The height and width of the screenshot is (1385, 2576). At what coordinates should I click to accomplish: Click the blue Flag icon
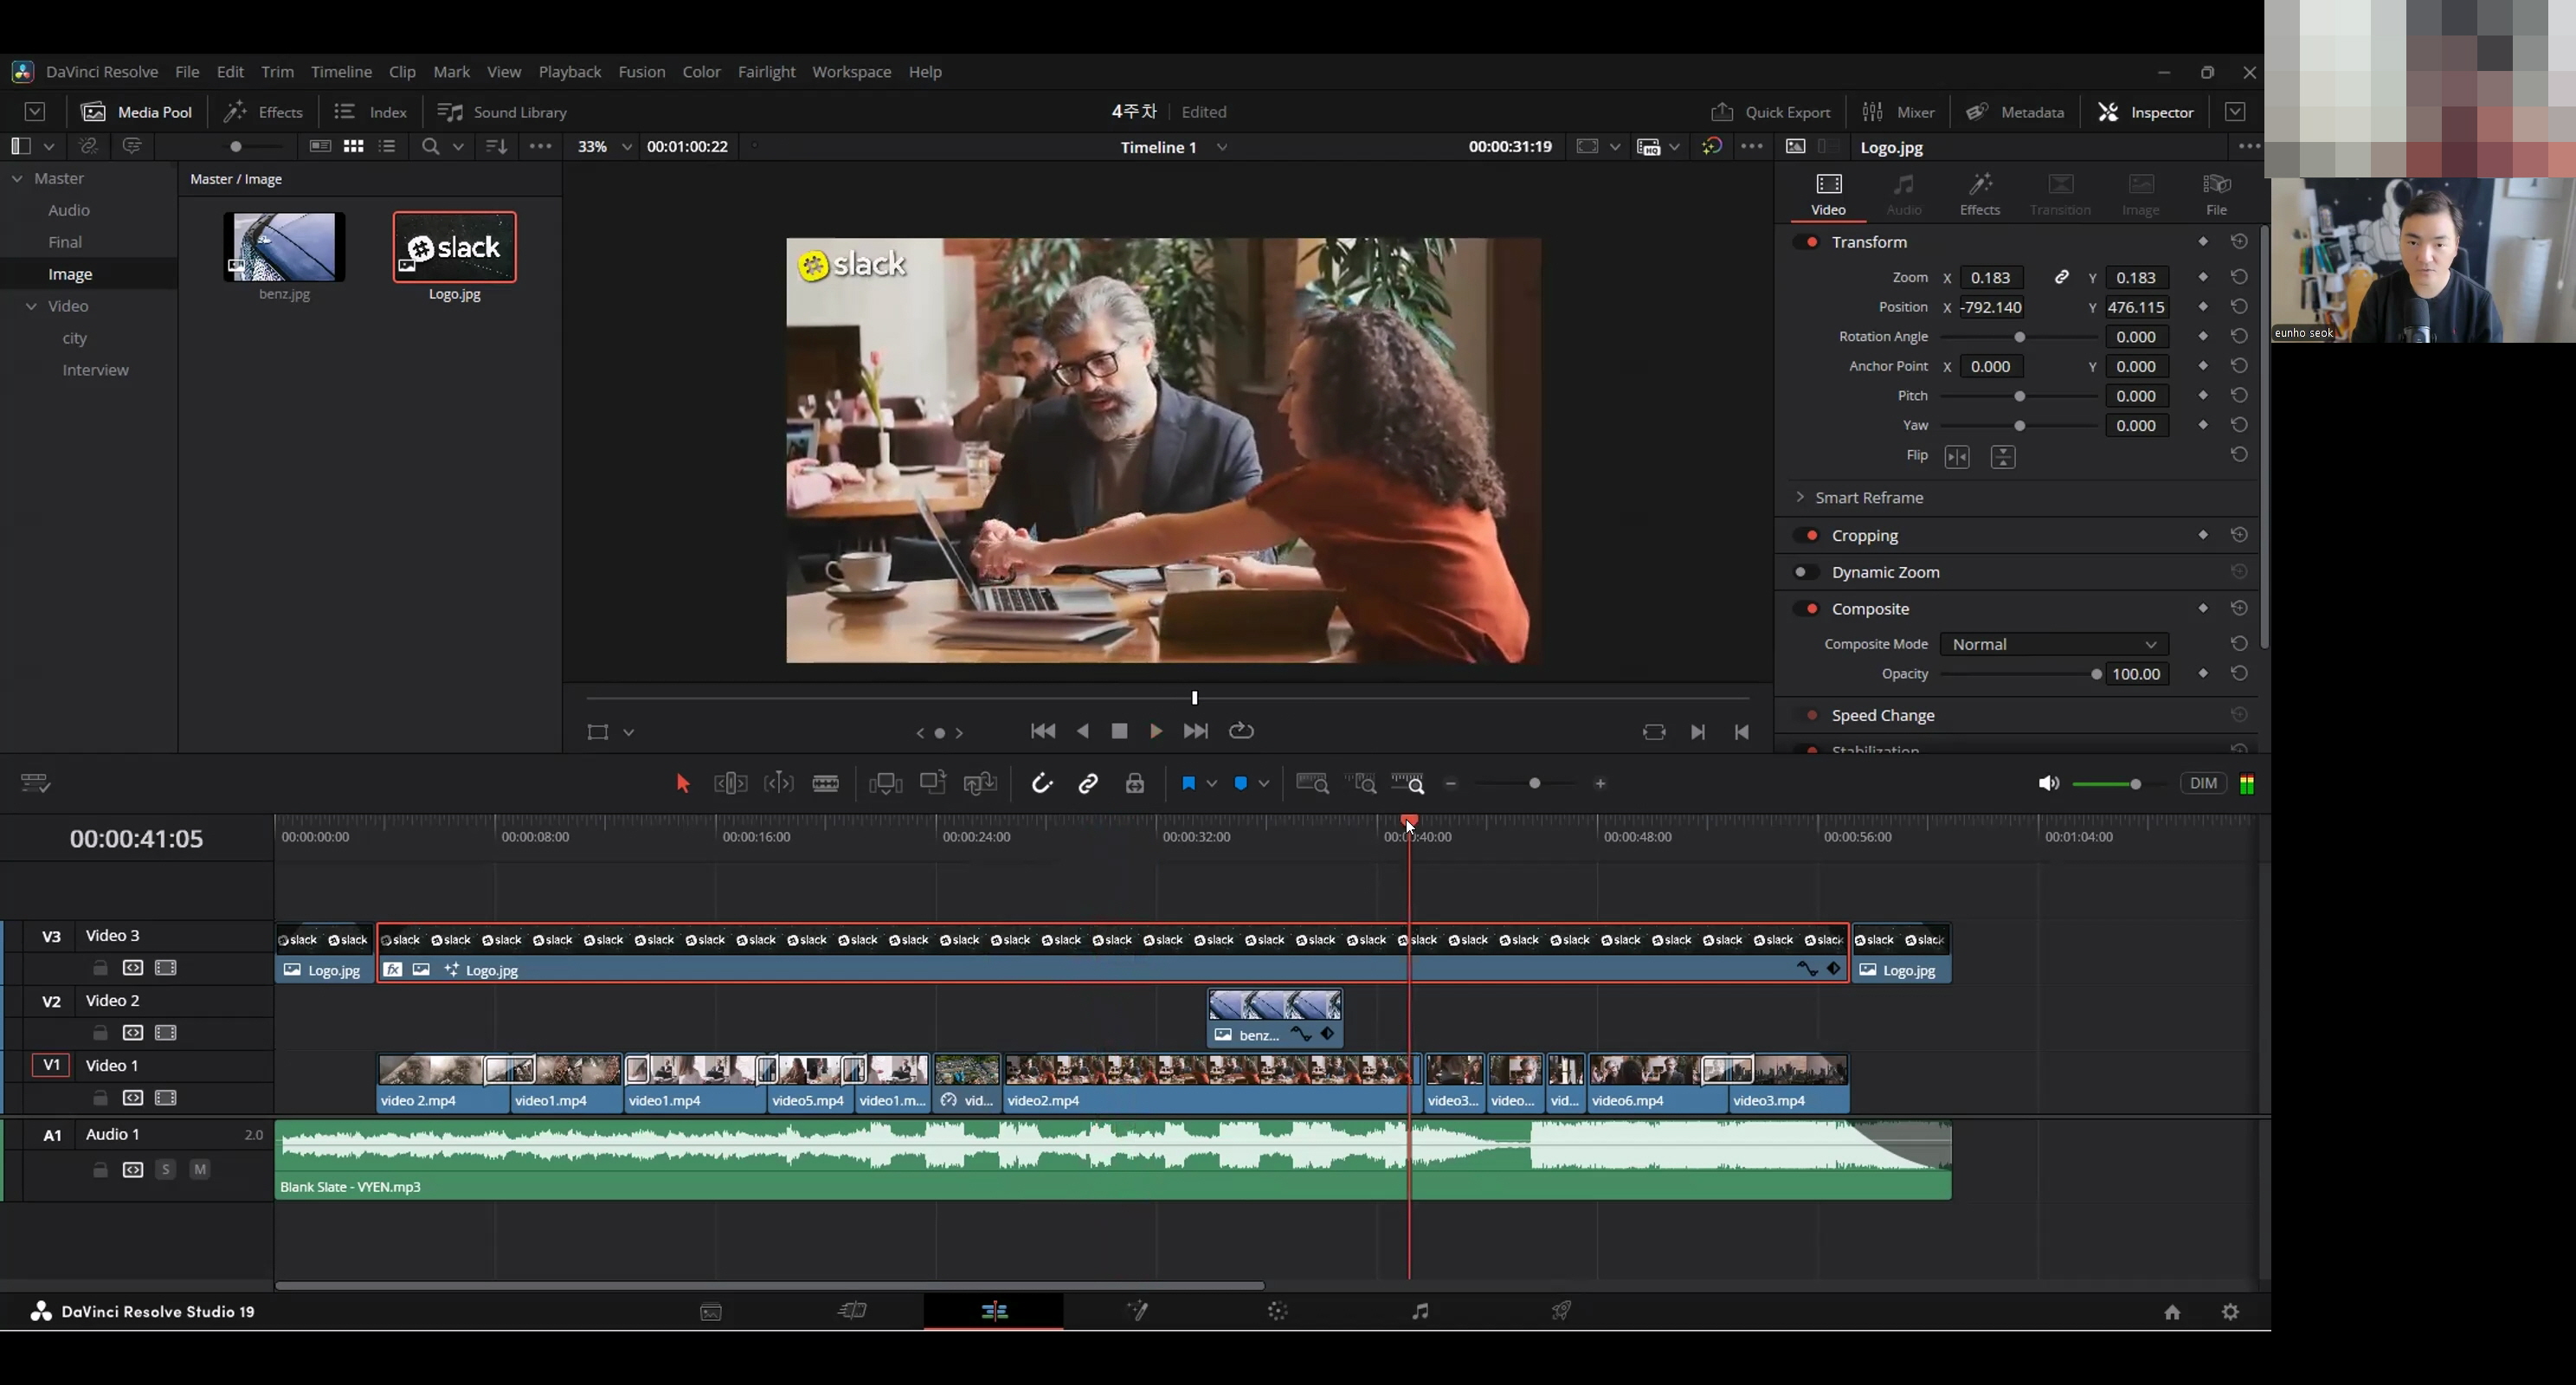[x=1188, y=784]
